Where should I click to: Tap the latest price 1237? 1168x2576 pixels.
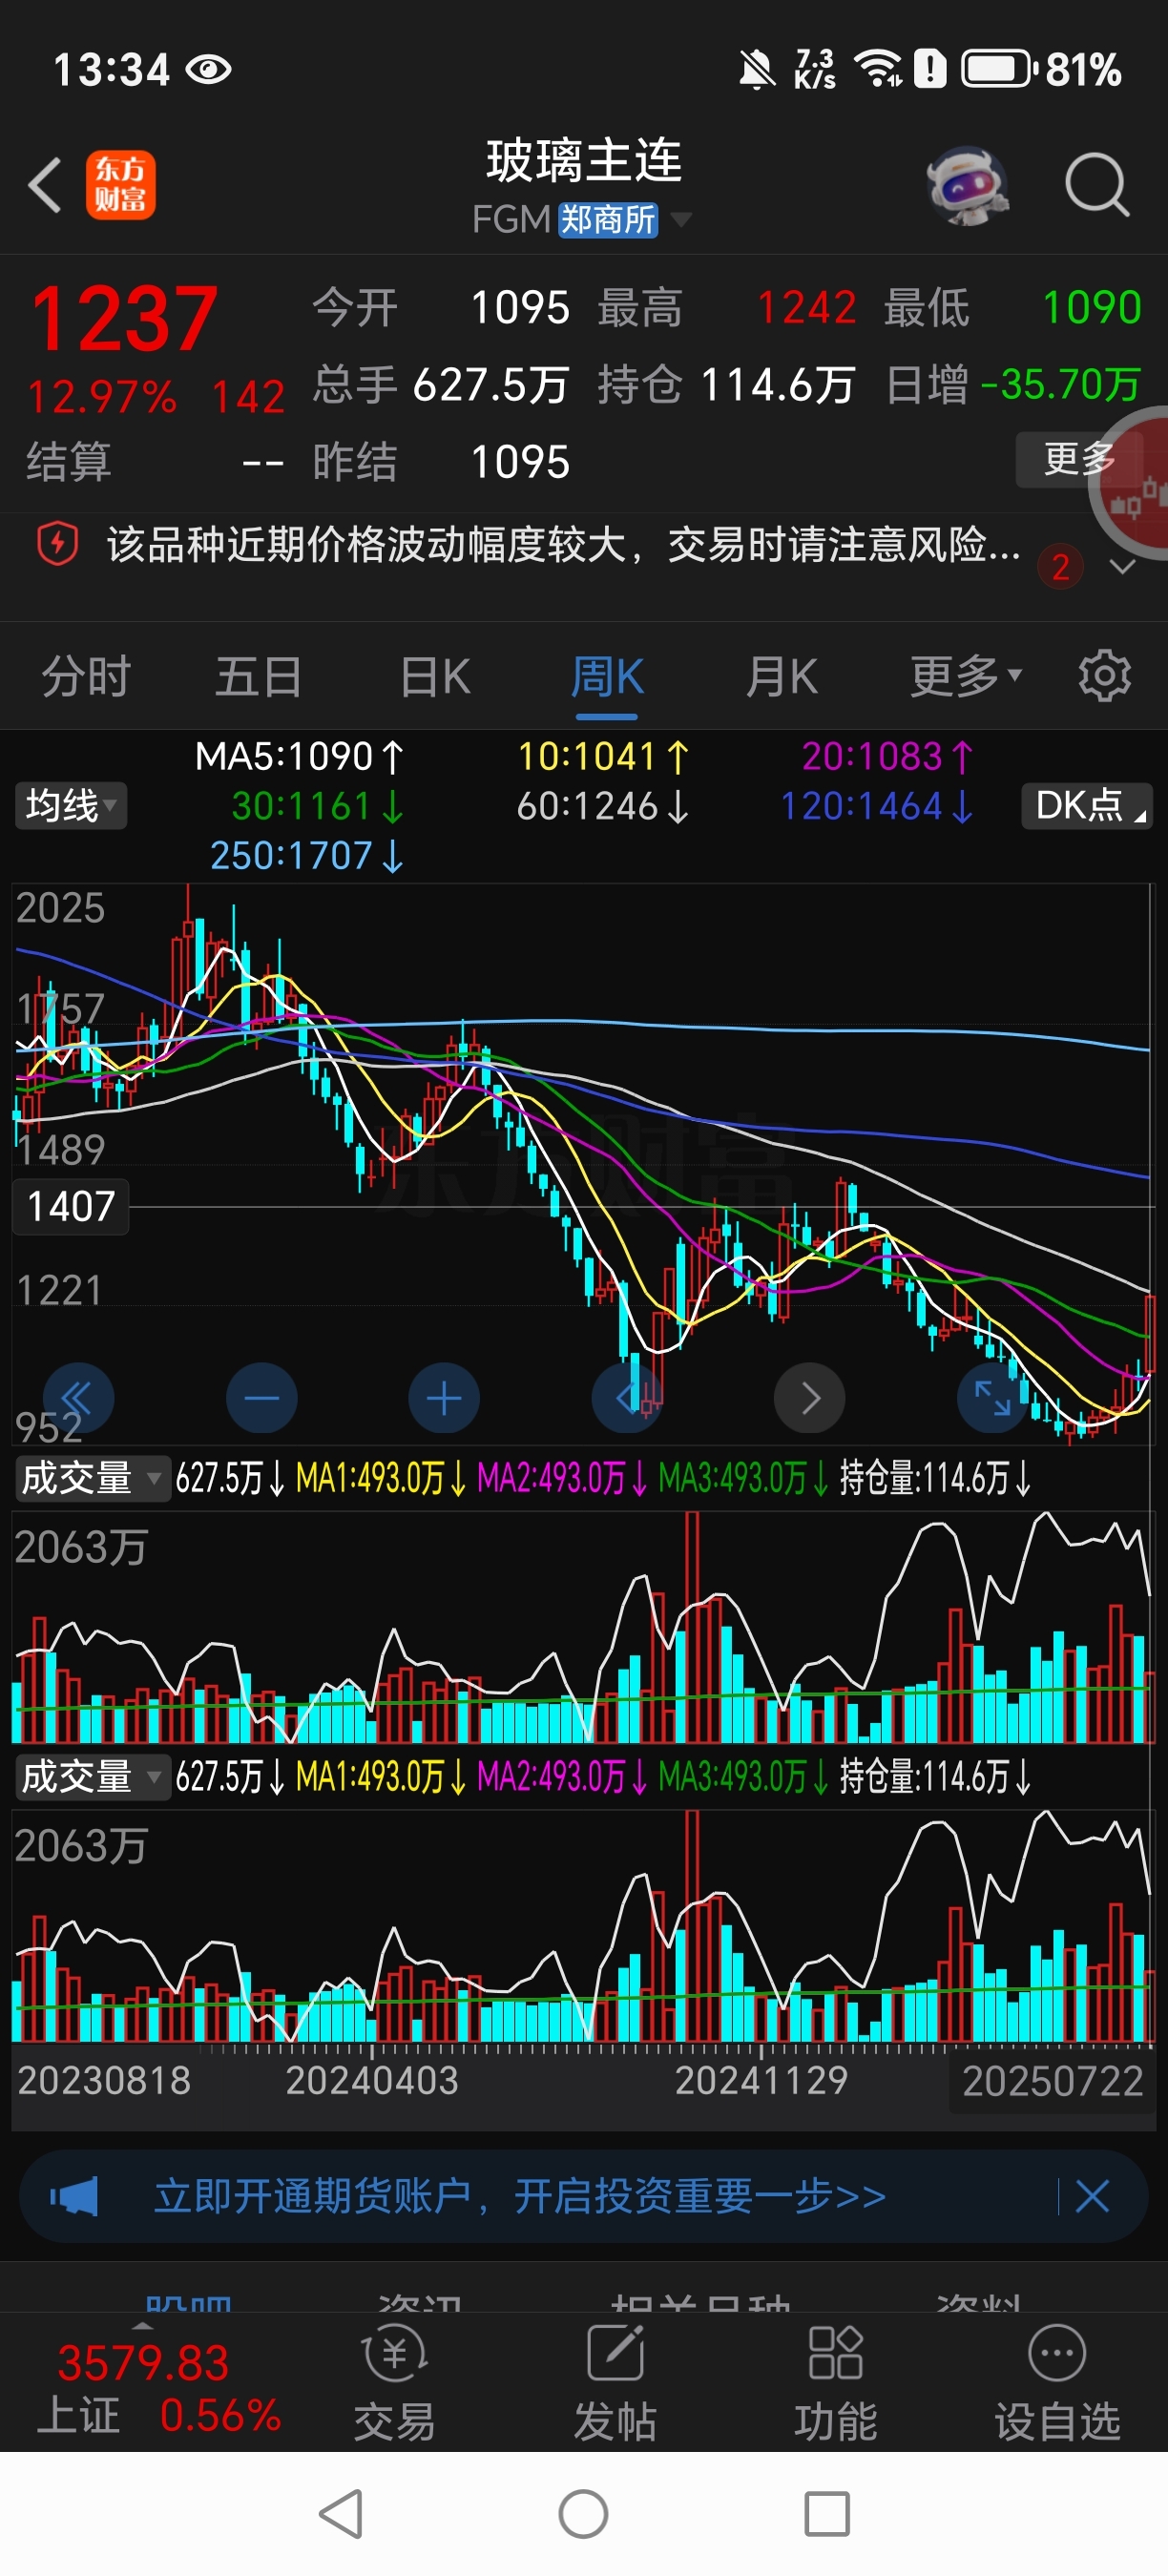coord(124,319)
